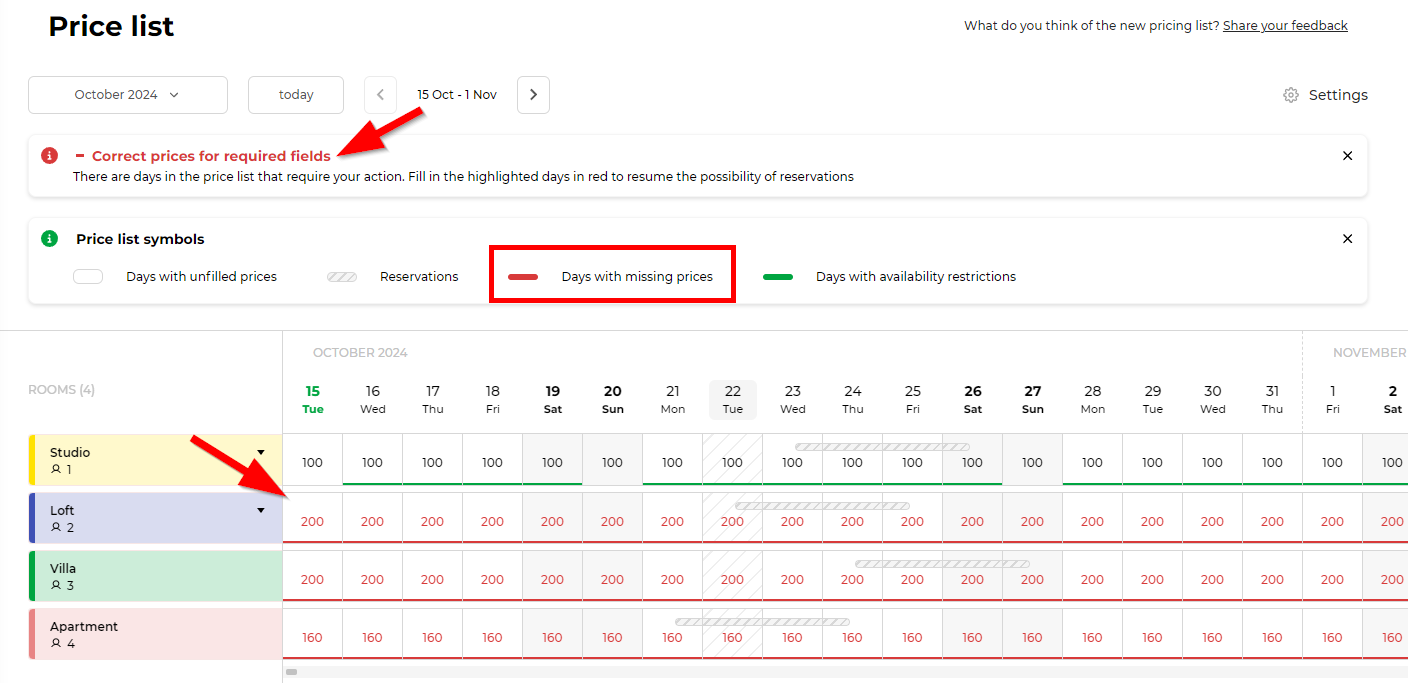Image resolution: width=1408 pixels, height=683 pixels.
Task: Go to the previous date range
Action: [x=380, y=95]
